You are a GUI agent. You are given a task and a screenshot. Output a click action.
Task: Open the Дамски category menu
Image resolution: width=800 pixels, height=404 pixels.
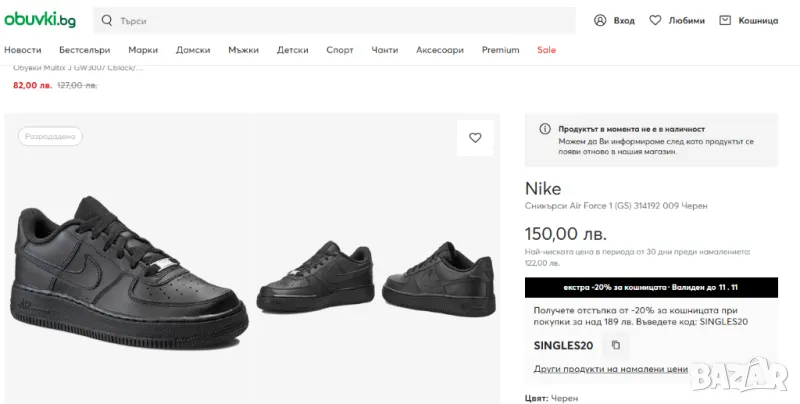[x=193, y=50]
